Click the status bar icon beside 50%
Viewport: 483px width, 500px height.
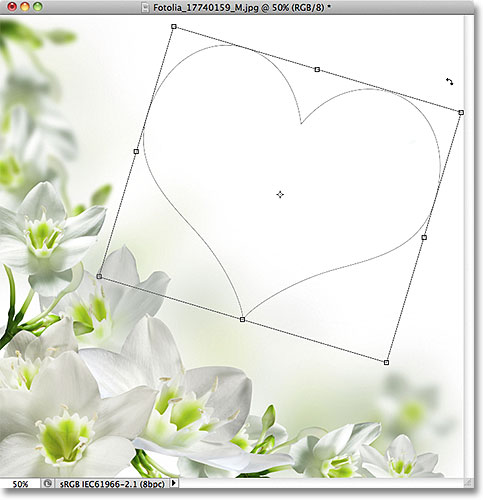click(x=48, y=483)
